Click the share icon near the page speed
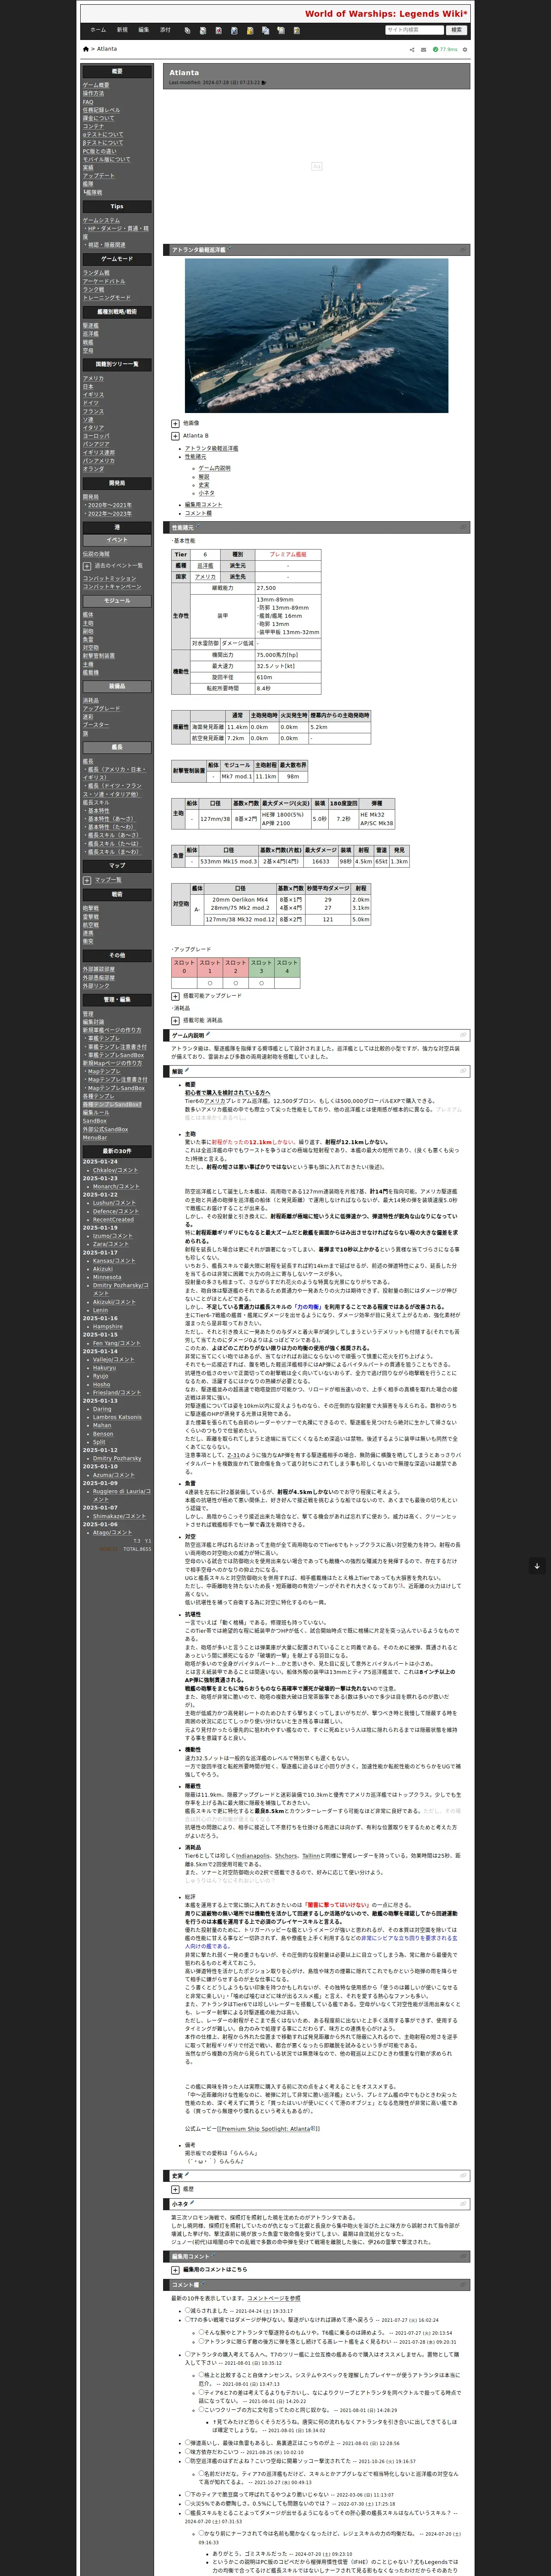Screen dimensions: 551x2576 click(x=412, y=49)
